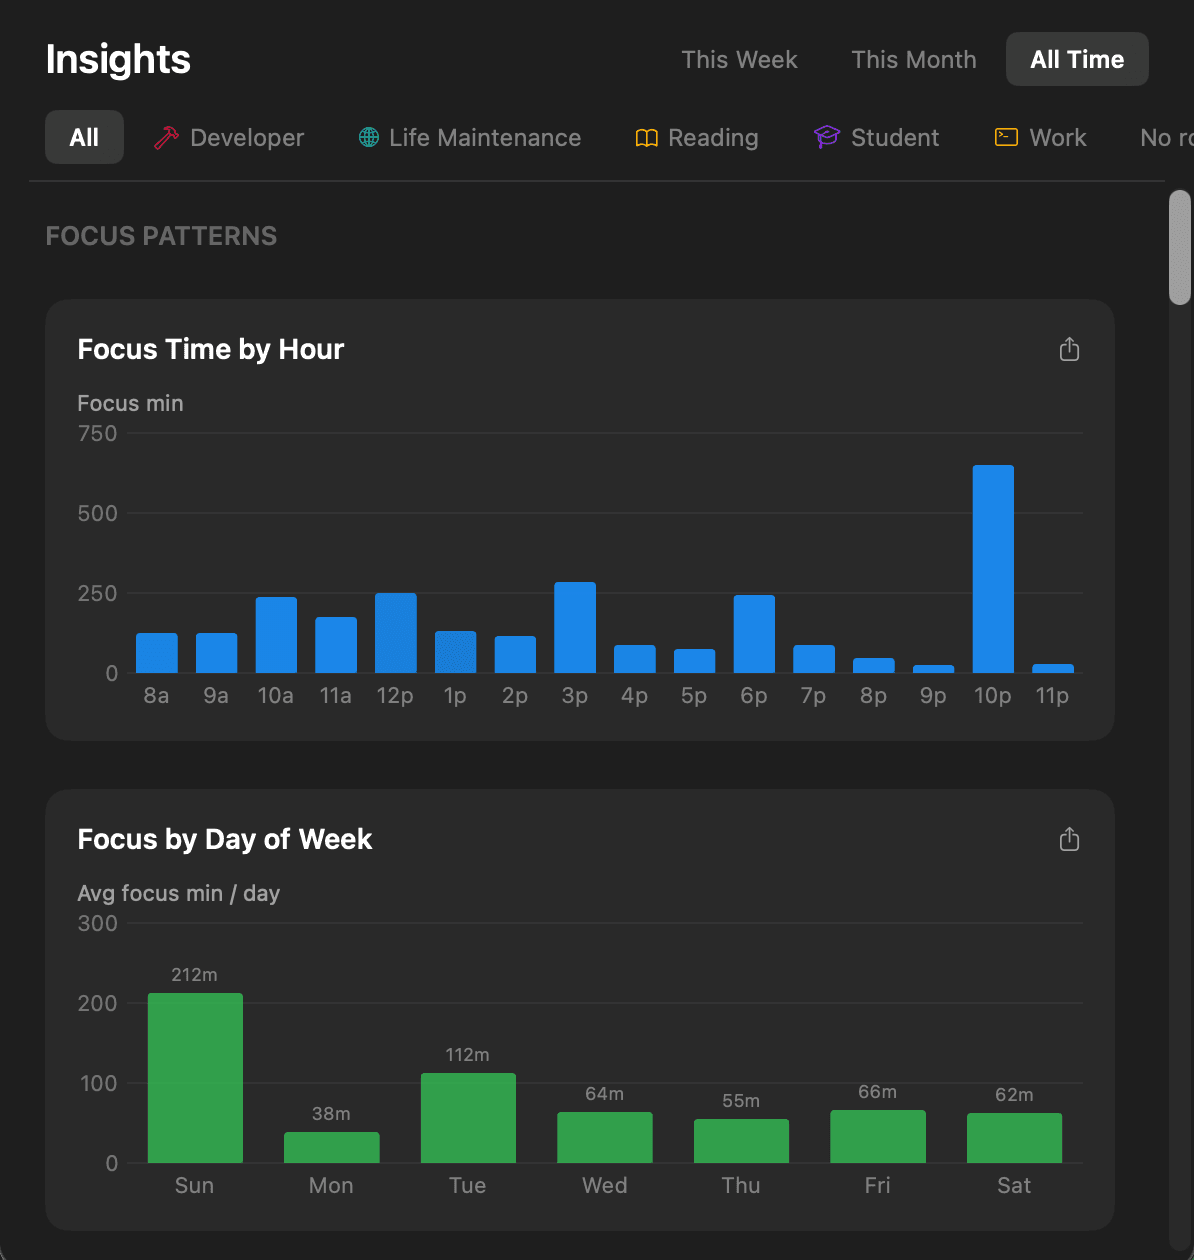Image resolution: width=1194 pixels, height=1260 pixels.
Task: Click the Student filter button
Action: 877,137
